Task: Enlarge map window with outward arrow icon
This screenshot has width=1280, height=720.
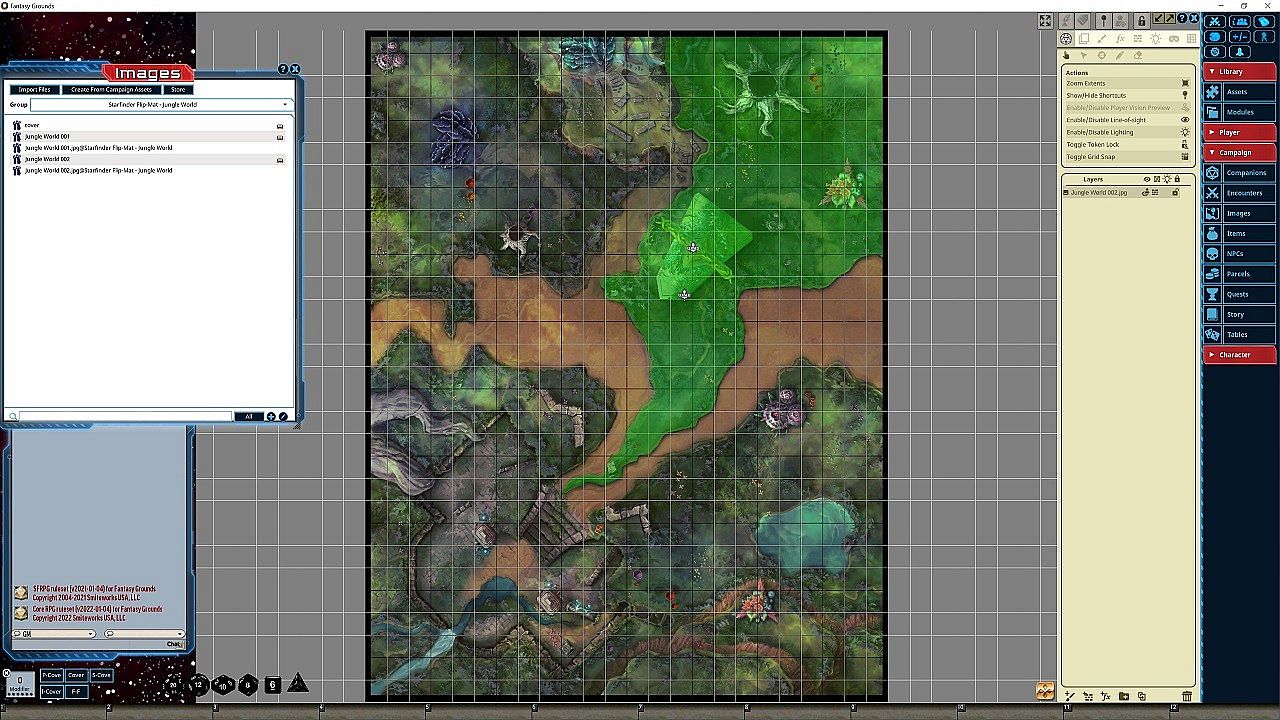Action: click(x=1170, y=19)
